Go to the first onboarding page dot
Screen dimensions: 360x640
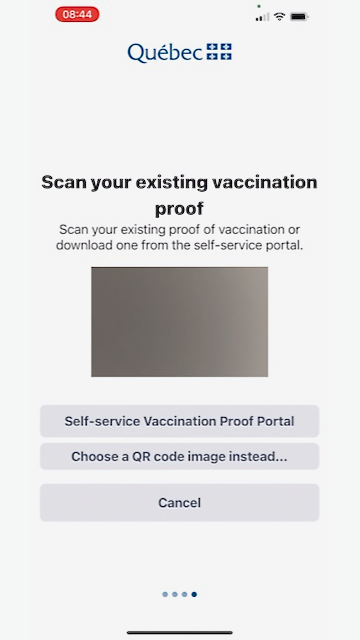(x=165, y=594)
